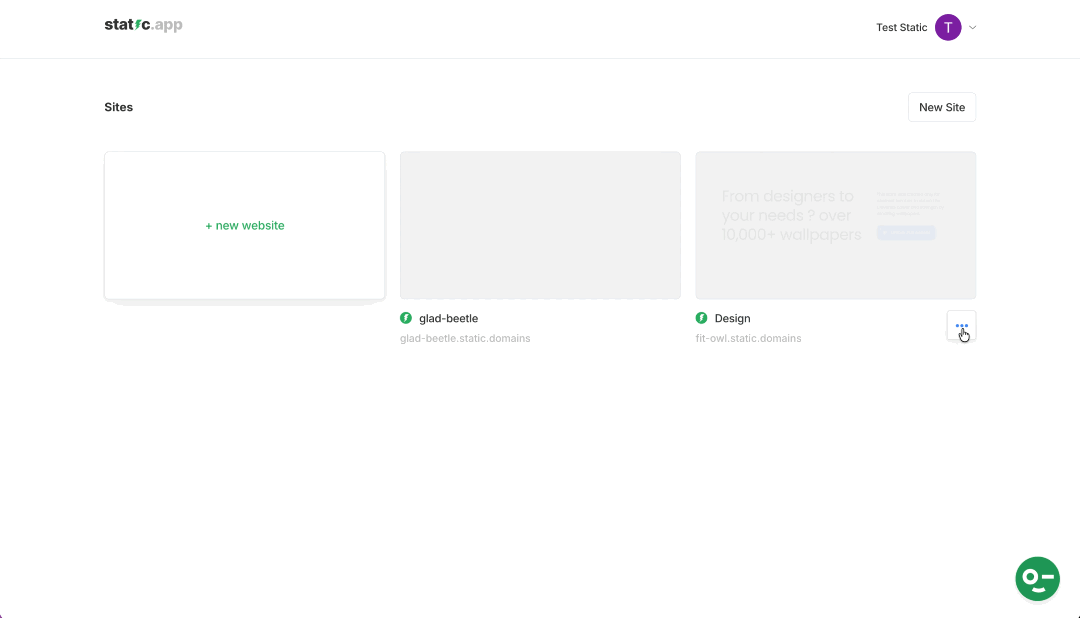
Task: Click the green icon beside Design
Action: (701, 318)
